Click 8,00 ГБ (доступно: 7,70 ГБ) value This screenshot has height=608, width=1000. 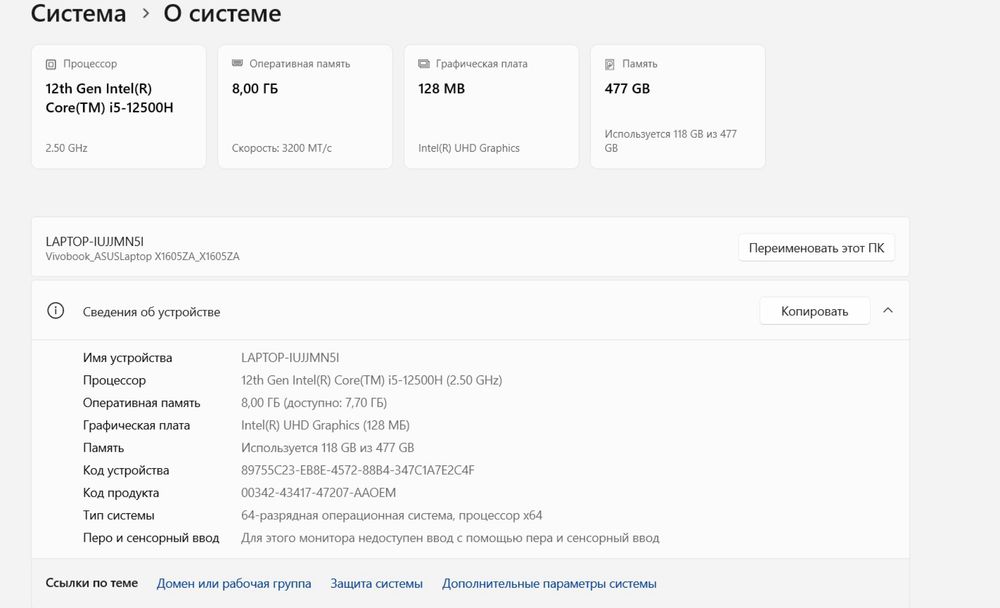(314, 403)
